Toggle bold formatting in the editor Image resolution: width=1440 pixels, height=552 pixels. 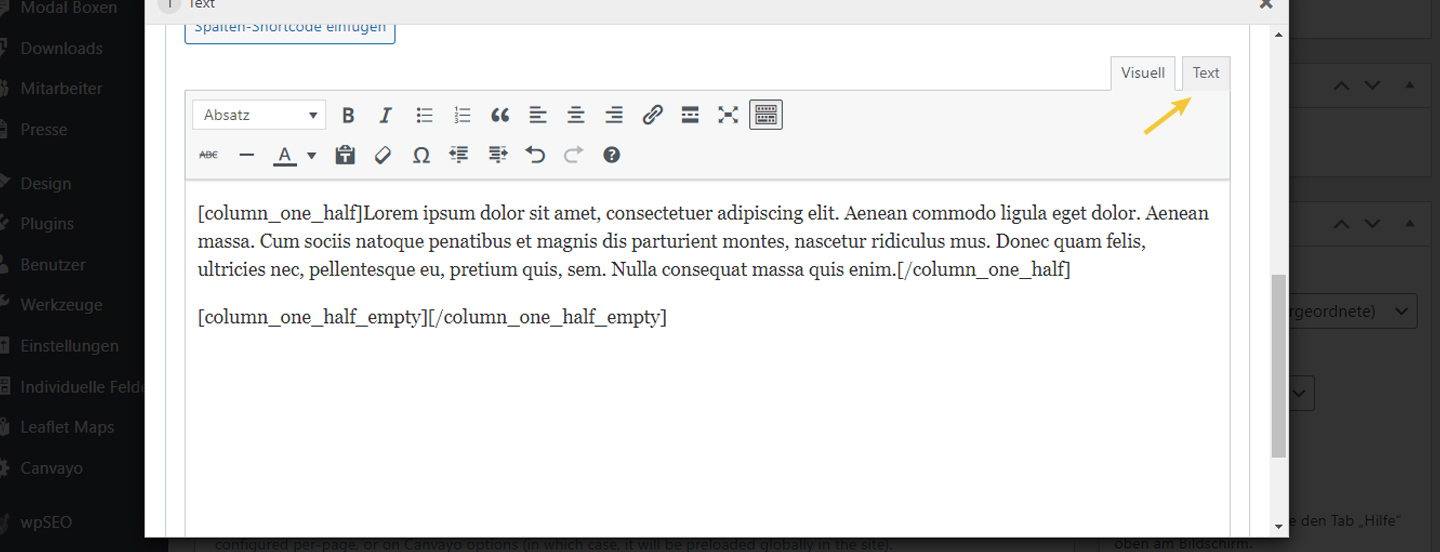point(348,115)
